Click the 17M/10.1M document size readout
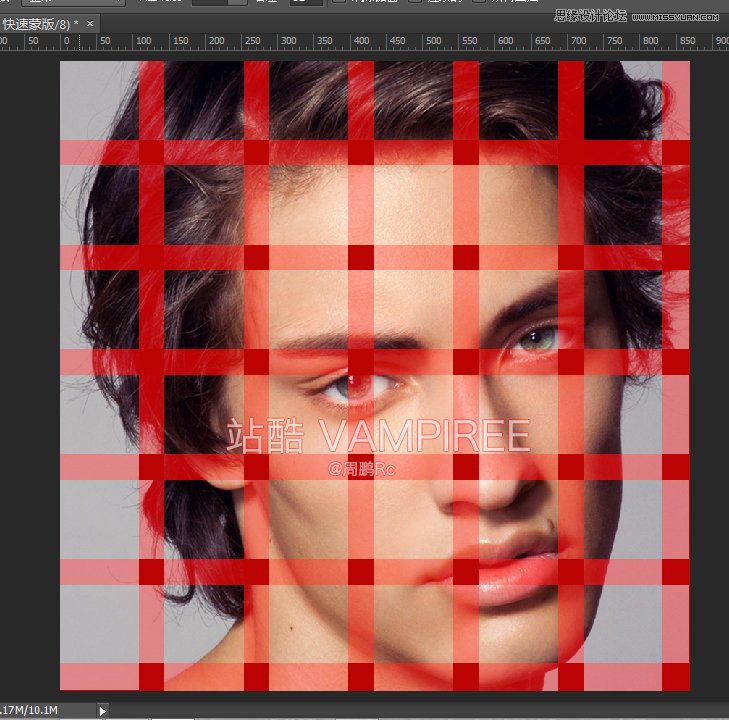This screenshot has width=729, height=720. (x=29, y=710)
